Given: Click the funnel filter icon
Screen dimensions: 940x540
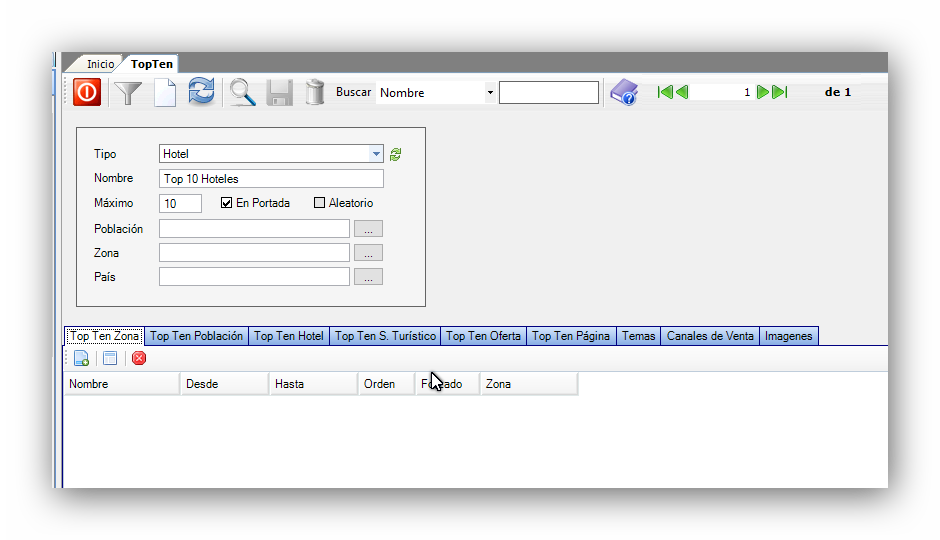Looking at the screenshot, I should 128,92.
